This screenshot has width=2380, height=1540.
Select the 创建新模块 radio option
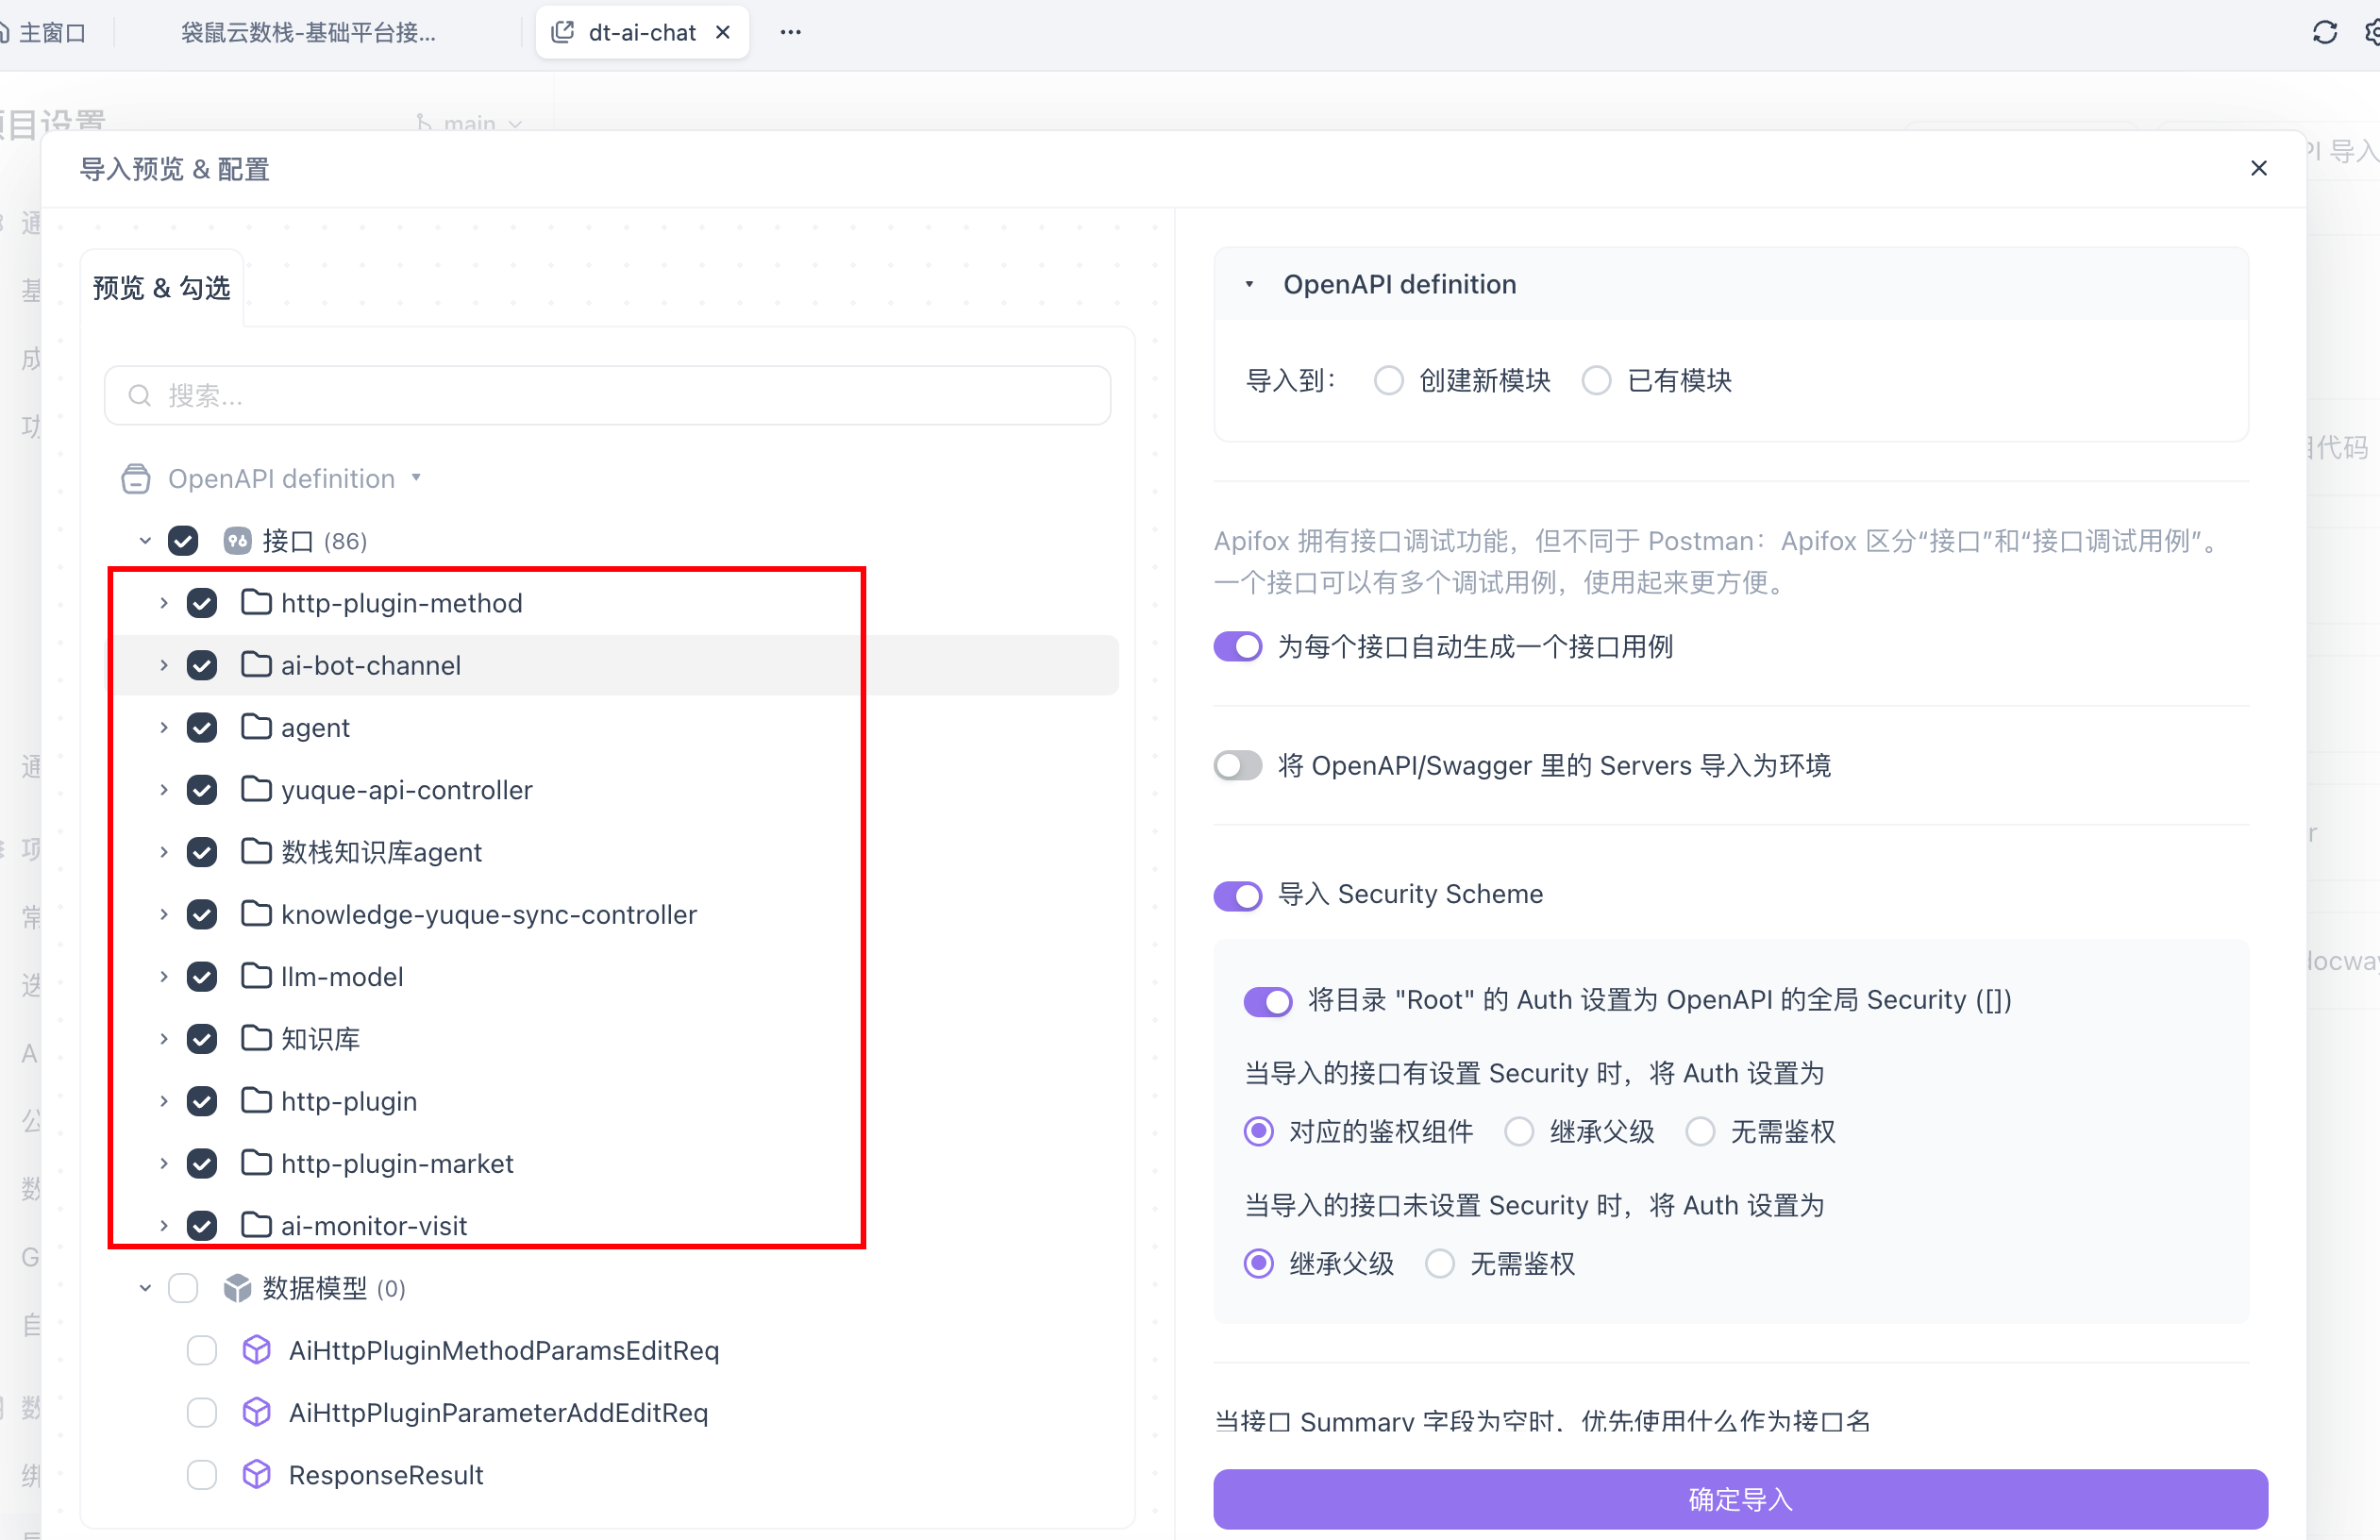pos(1388,380)
